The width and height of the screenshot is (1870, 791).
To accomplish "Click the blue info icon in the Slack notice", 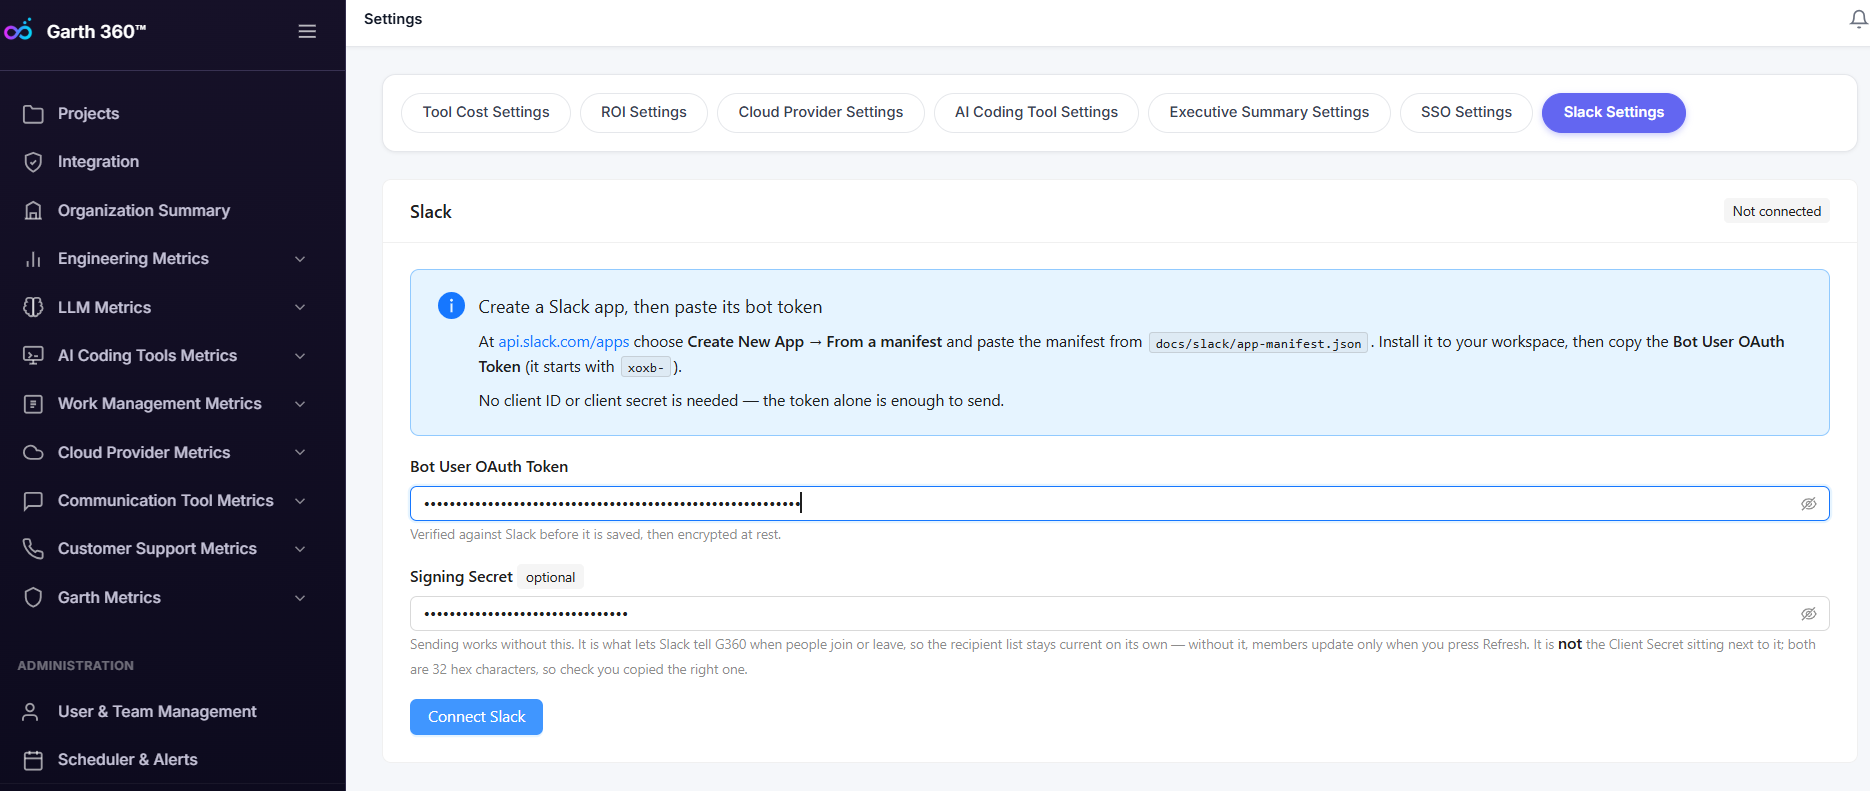I will (451, 306).
